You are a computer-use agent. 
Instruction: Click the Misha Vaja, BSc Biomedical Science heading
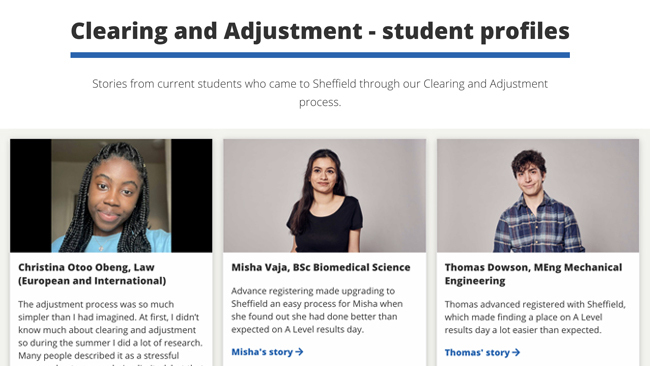pyautogui.click(x=321, y=267)
